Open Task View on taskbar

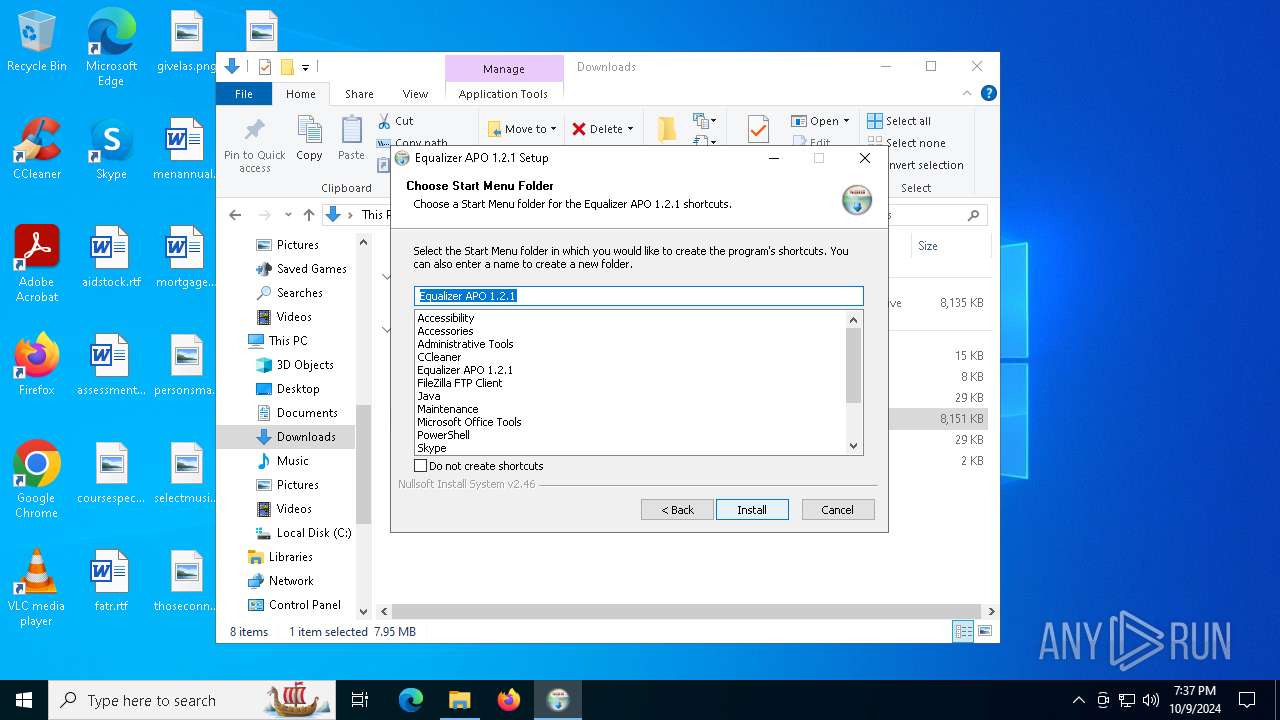click(360, 700)
